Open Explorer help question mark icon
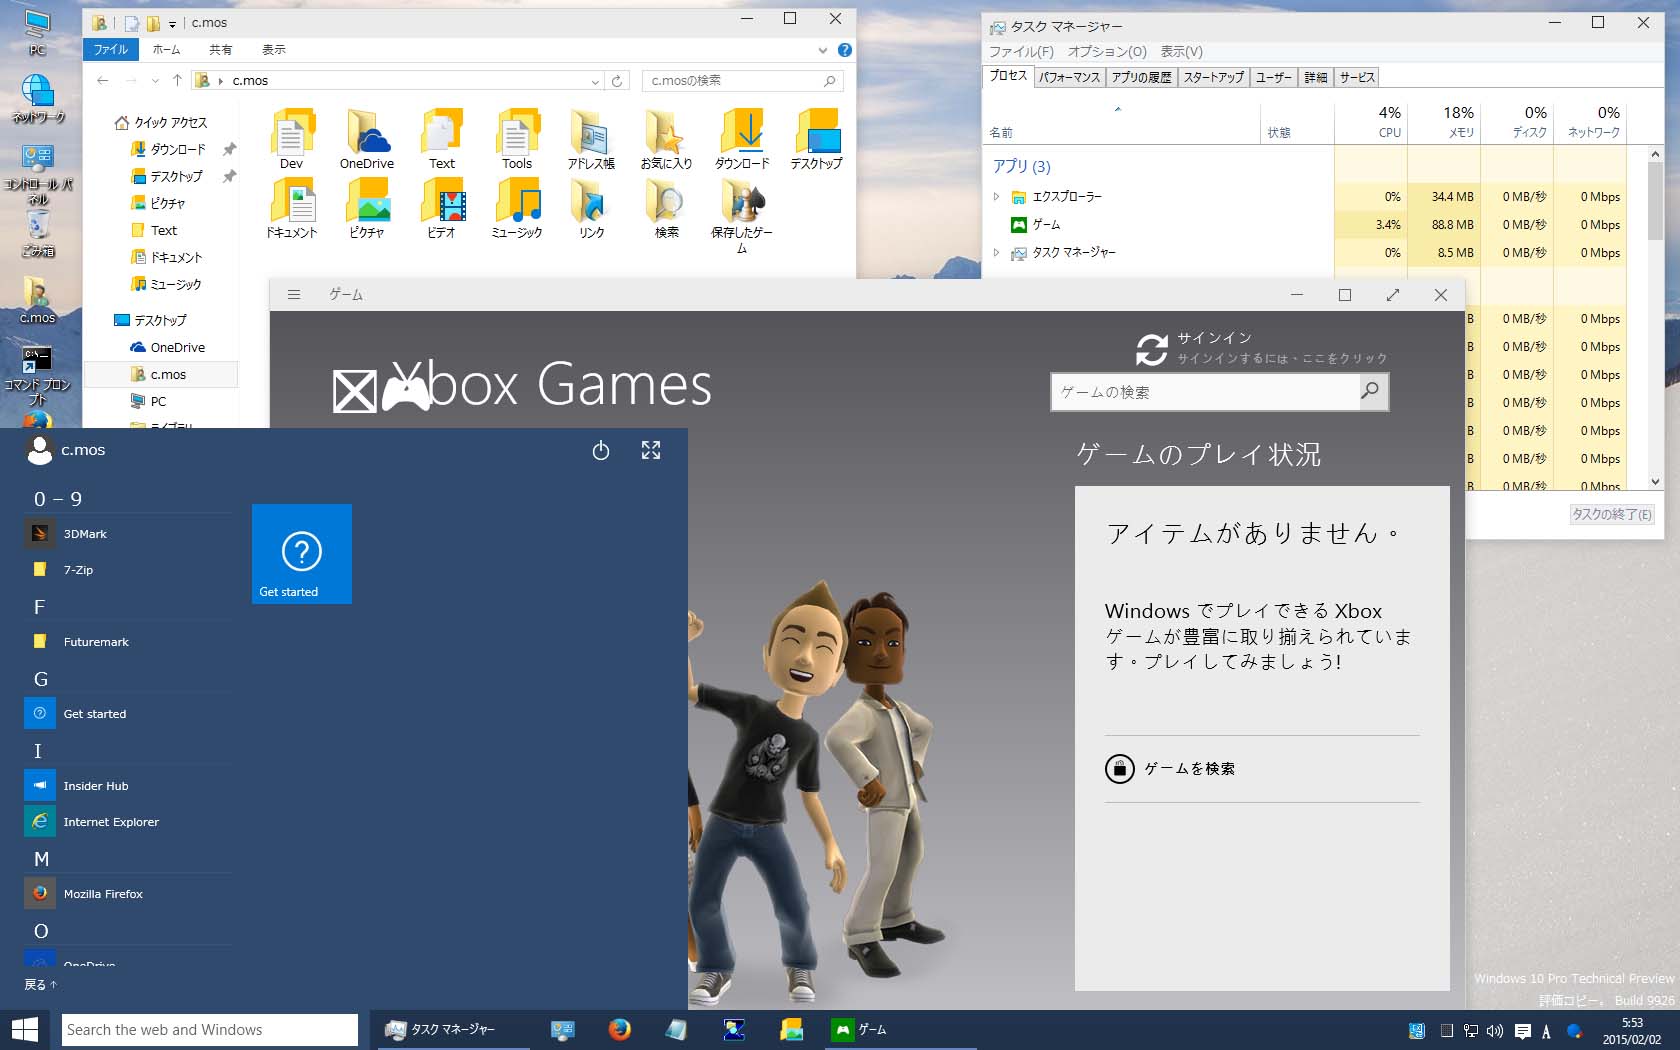This screenshot has height=1050, width=1680. [845, 50]
